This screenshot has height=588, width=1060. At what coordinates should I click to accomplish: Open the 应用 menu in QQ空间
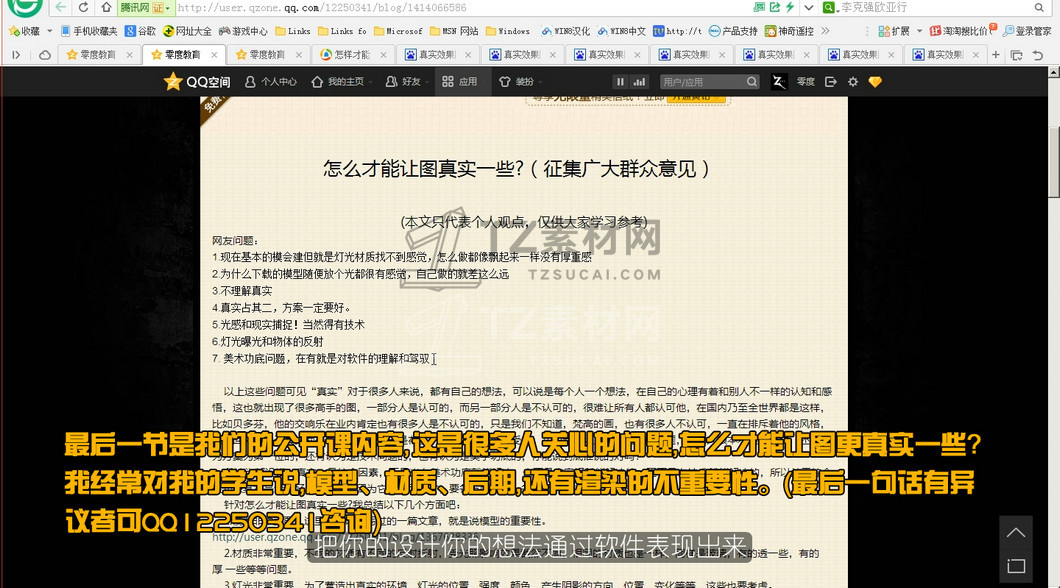tap(460, 82)
